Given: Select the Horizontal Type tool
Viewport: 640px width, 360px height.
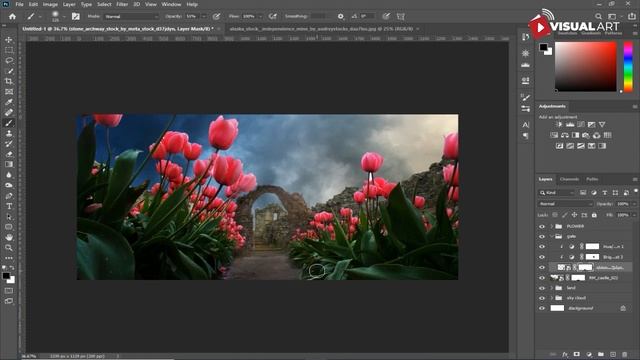Looking at the screenshot, I should pyautogui.click(x=9, y=206).
